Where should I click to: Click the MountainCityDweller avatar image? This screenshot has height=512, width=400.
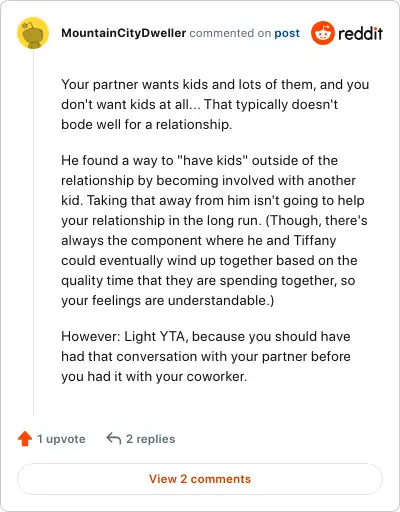pyautogui.click(x=33, y=33)
